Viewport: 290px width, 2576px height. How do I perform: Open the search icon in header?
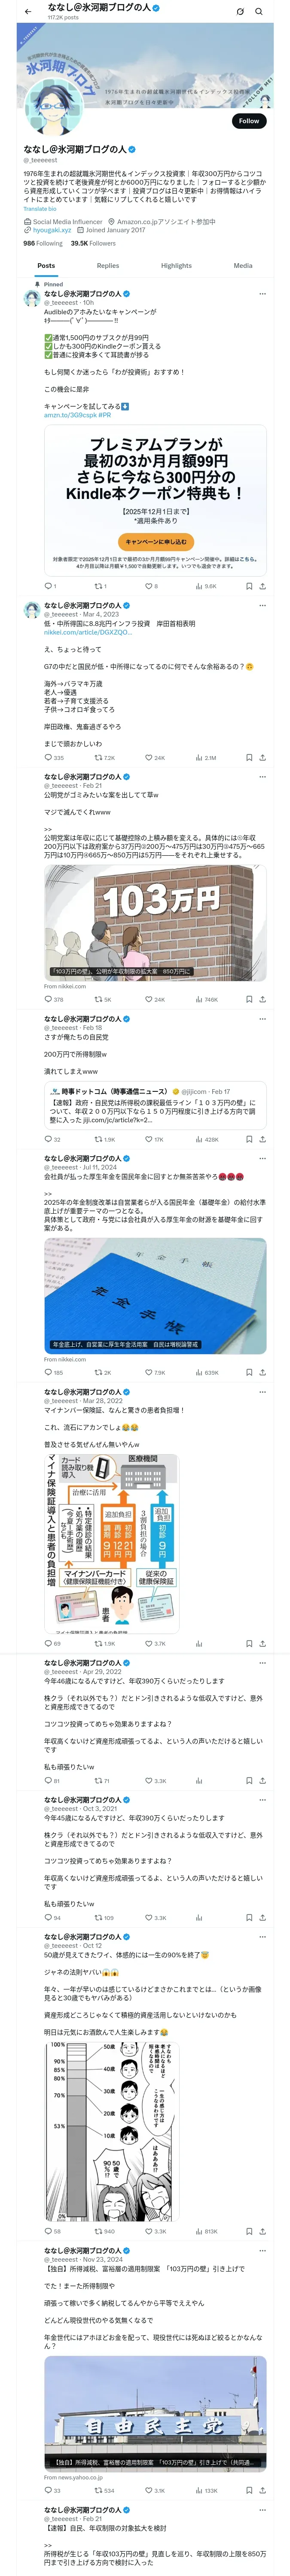[259, 12]
